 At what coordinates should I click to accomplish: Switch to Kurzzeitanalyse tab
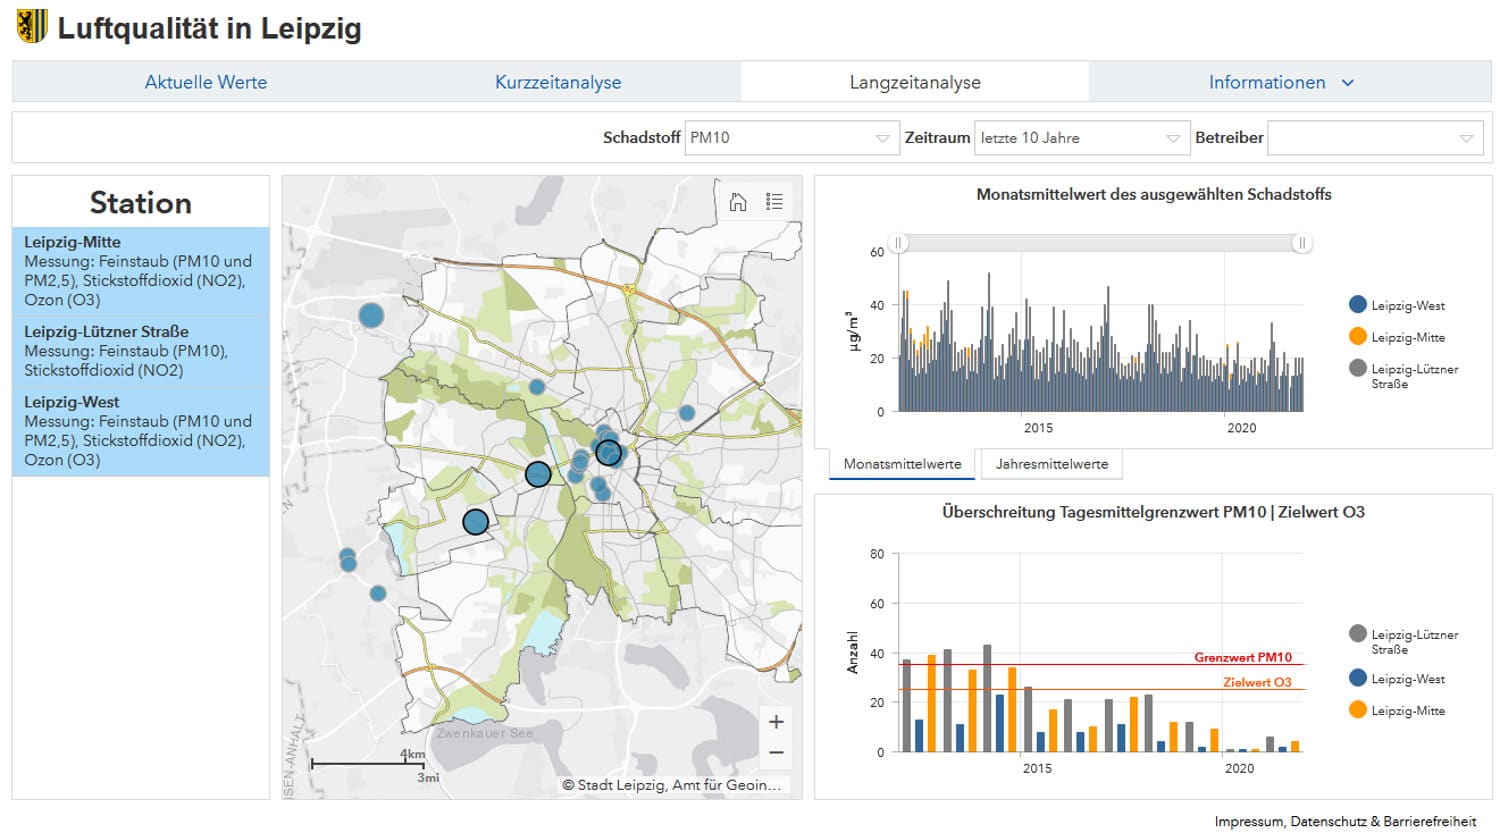(x=558, y=82)
